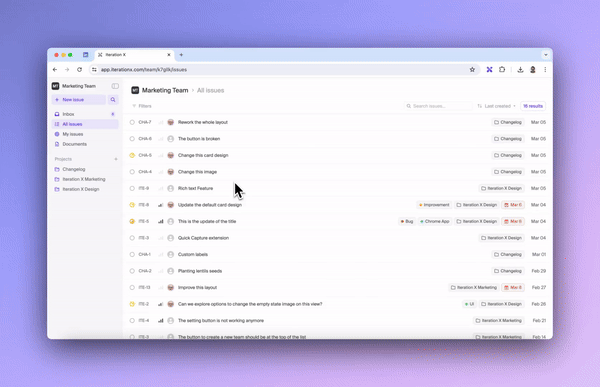Bookmark the page with the star icon
600x387 pixels.
tap(472, 70)
